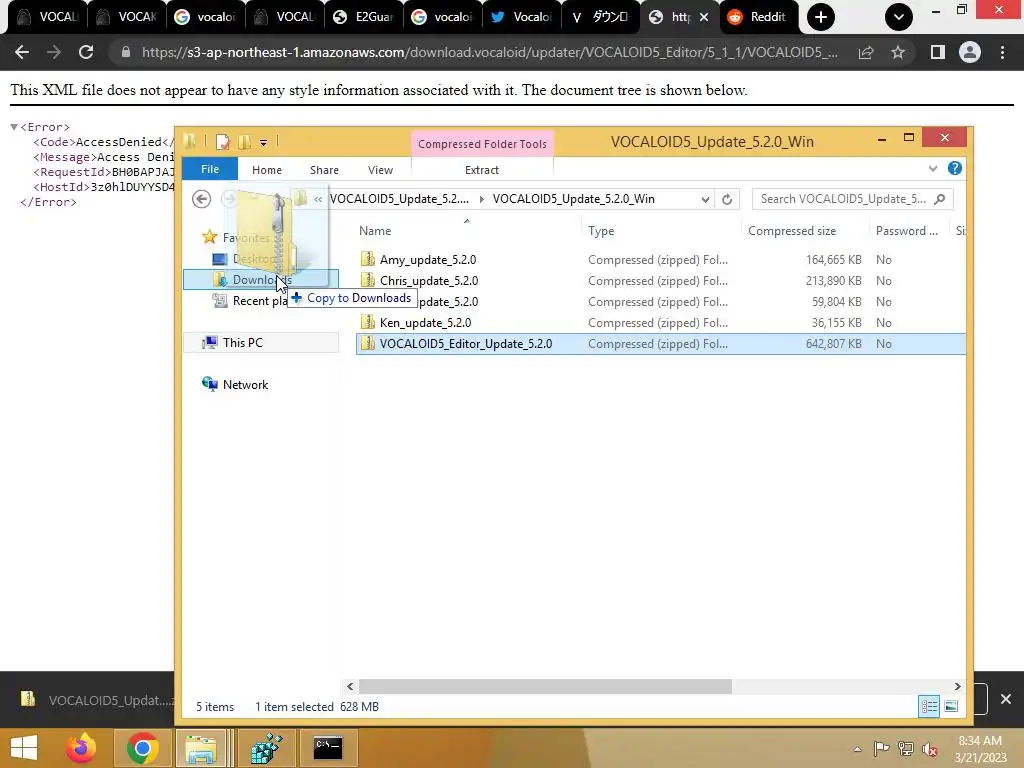Image resolution: width=1024 pixels, height=768 pixels.
Task: Click Chrome's forward arrow button
Action: [54, 52]
